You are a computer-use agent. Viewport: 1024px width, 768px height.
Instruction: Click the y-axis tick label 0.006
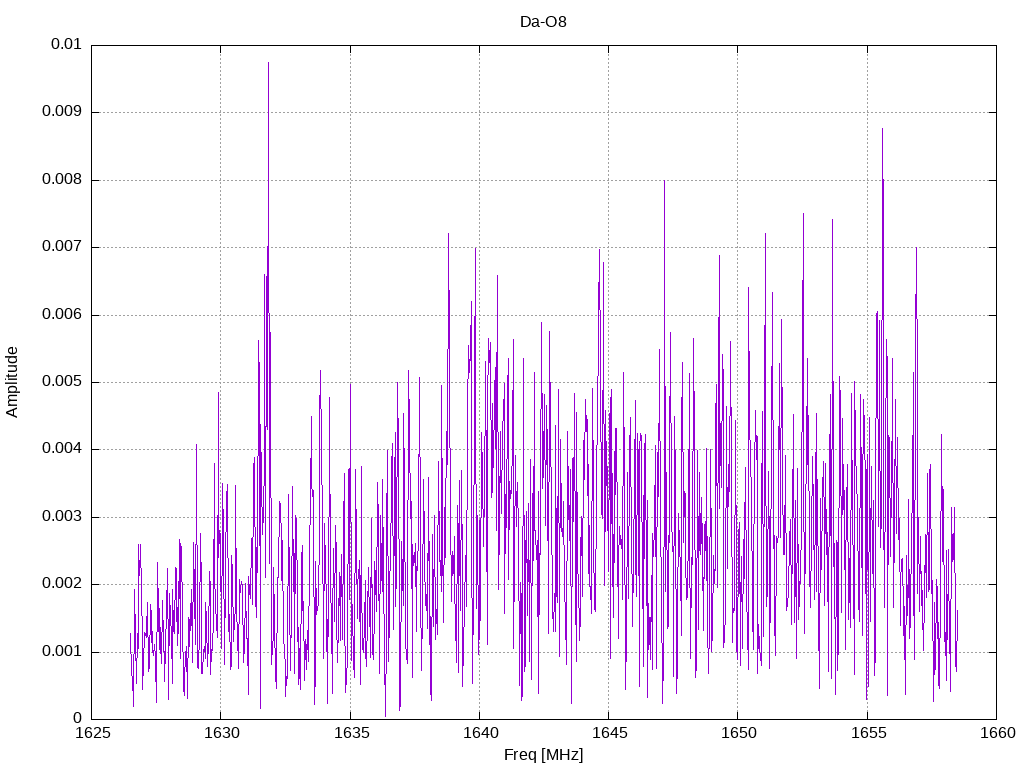(x=62, y=314)
